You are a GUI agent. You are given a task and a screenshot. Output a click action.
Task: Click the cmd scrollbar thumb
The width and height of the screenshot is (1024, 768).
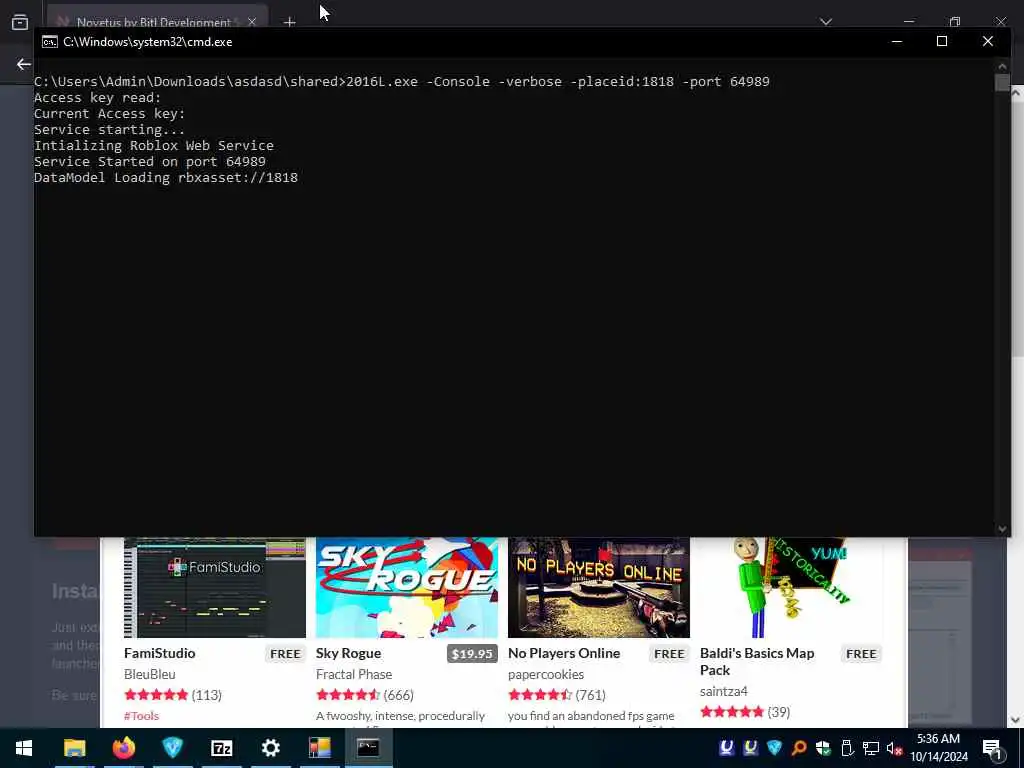pos(1002,83)
